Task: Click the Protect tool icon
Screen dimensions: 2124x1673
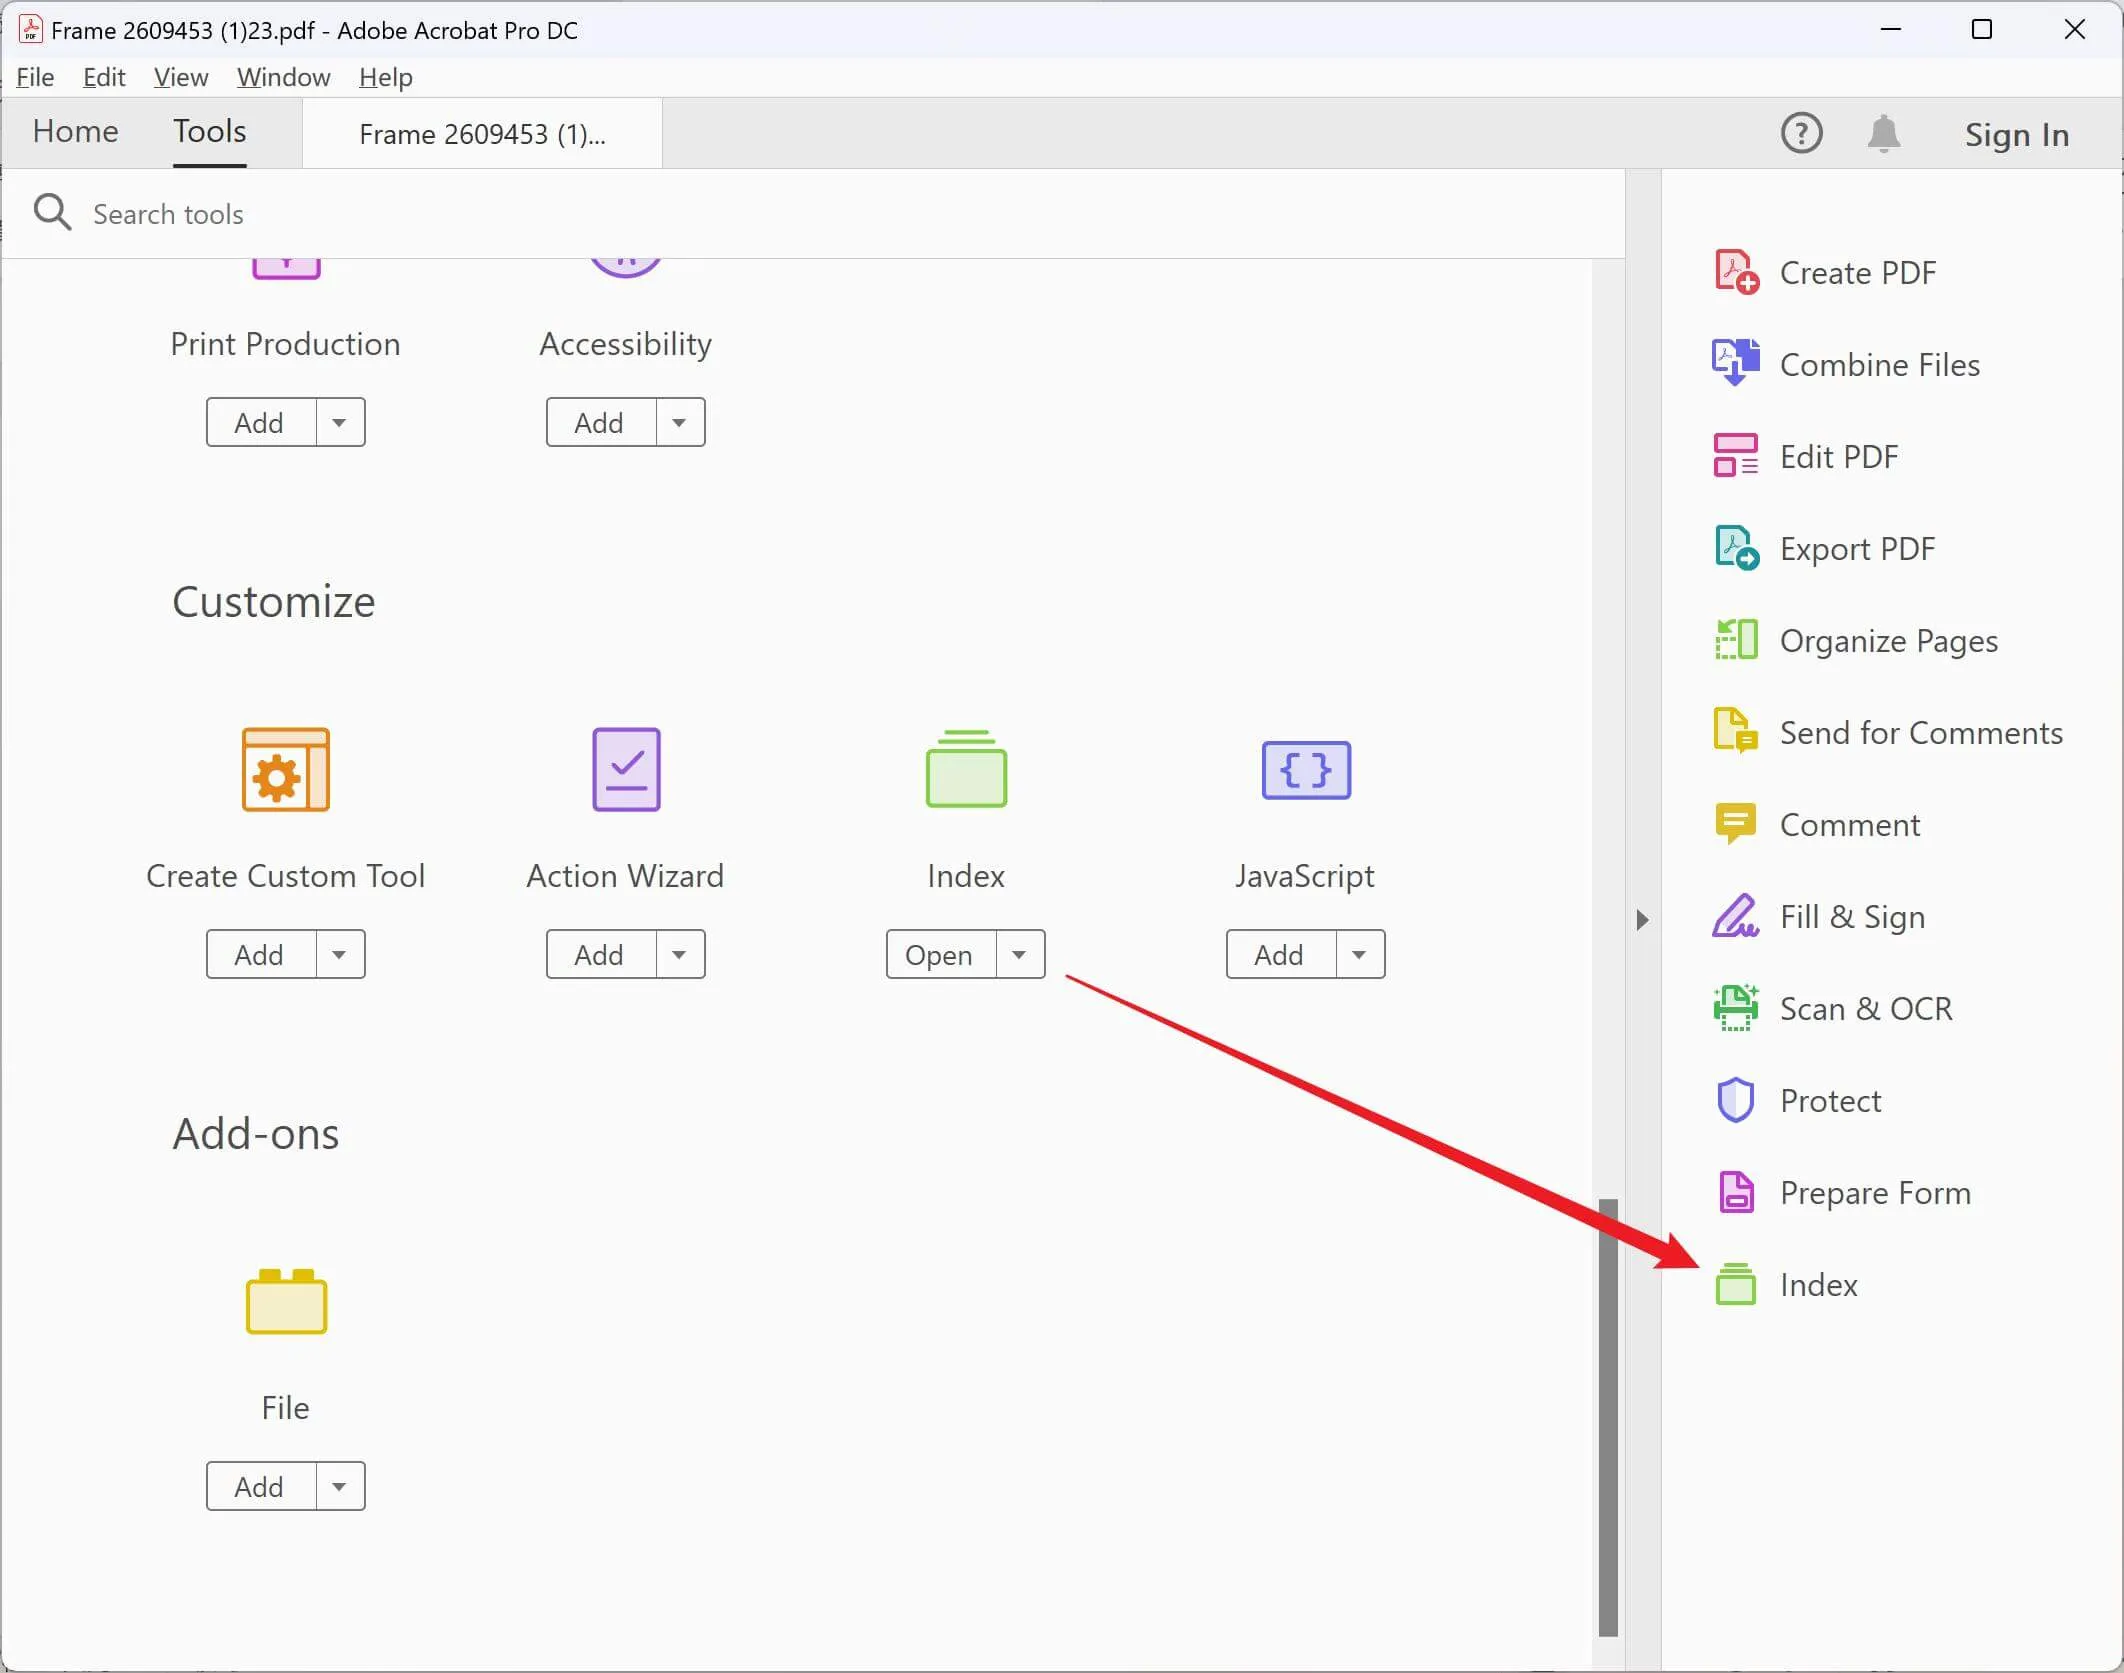Action: [x=1736, y=1099]
